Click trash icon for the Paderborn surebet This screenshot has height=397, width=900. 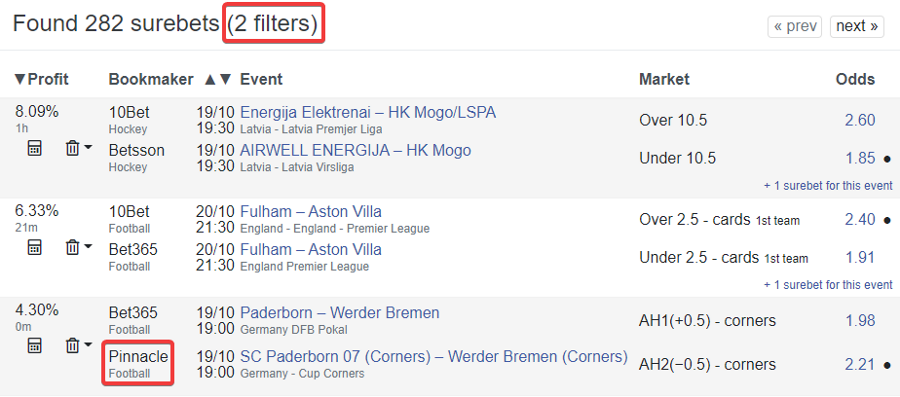point(72,345)
